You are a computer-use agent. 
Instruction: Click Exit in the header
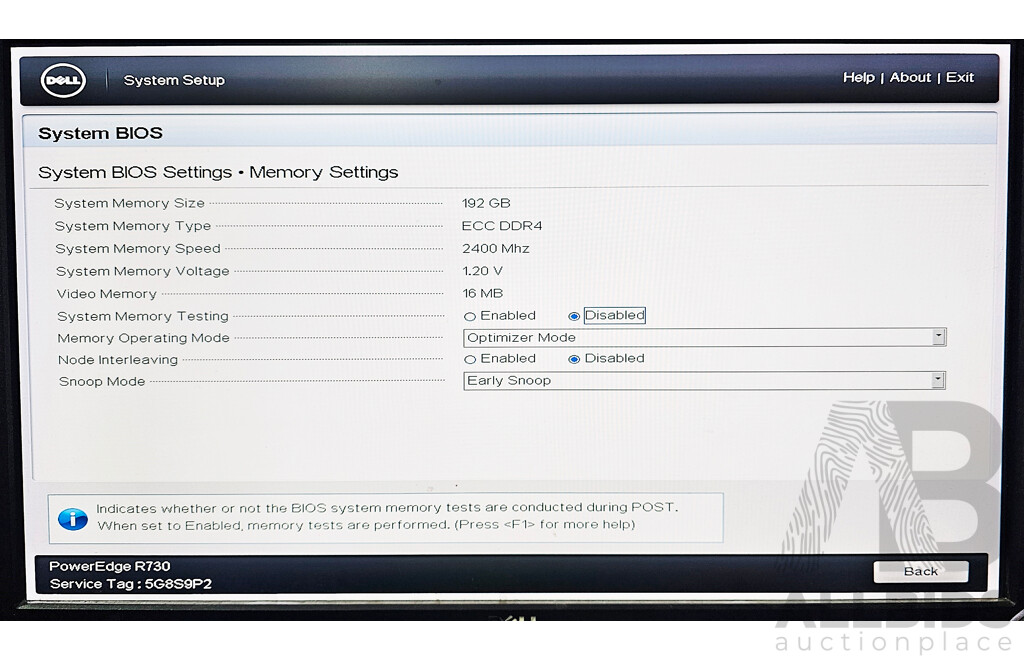coord(959,78)
